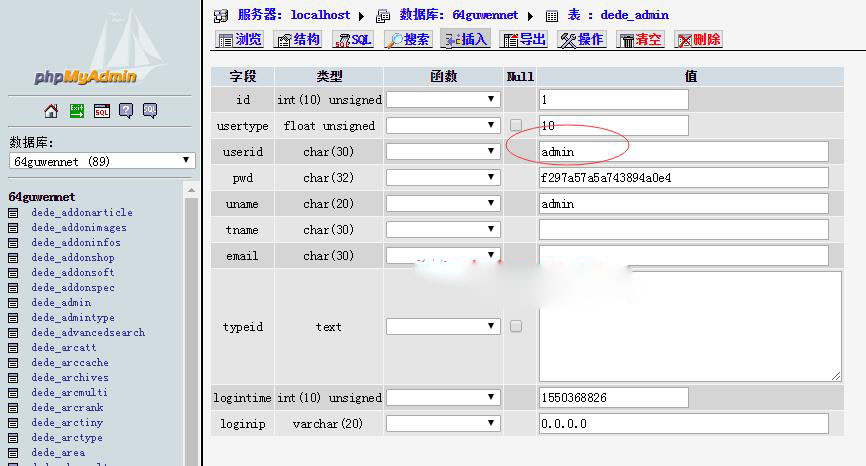Click the table icon before dede_admin breadcrumb
866x466 pixels.
(x=552, y=16)
